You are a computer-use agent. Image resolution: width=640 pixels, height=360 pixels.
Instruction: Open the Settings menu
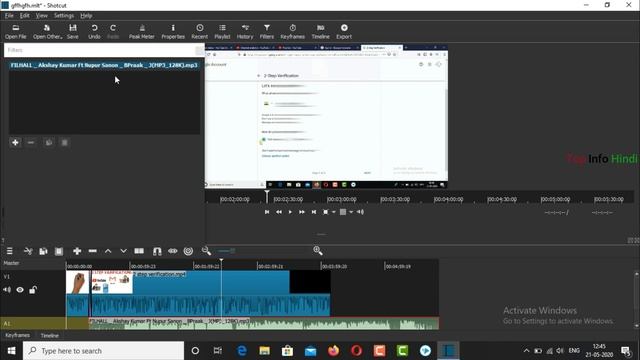[64, 16]
